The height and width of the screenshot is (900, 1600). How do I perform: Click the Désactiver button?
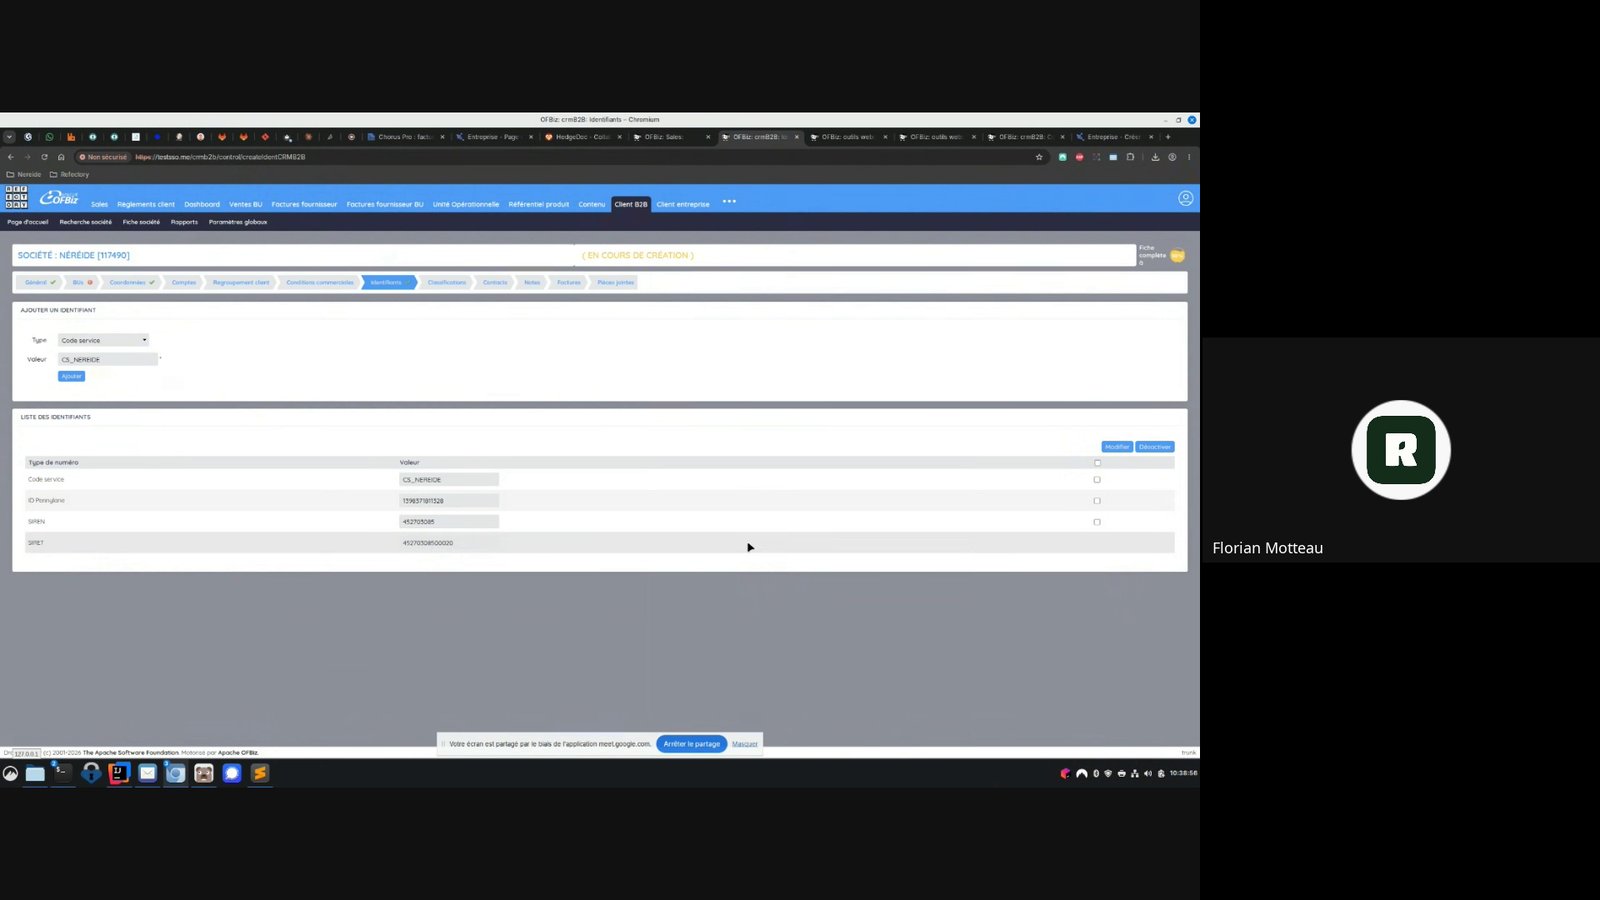[1154, 447]
